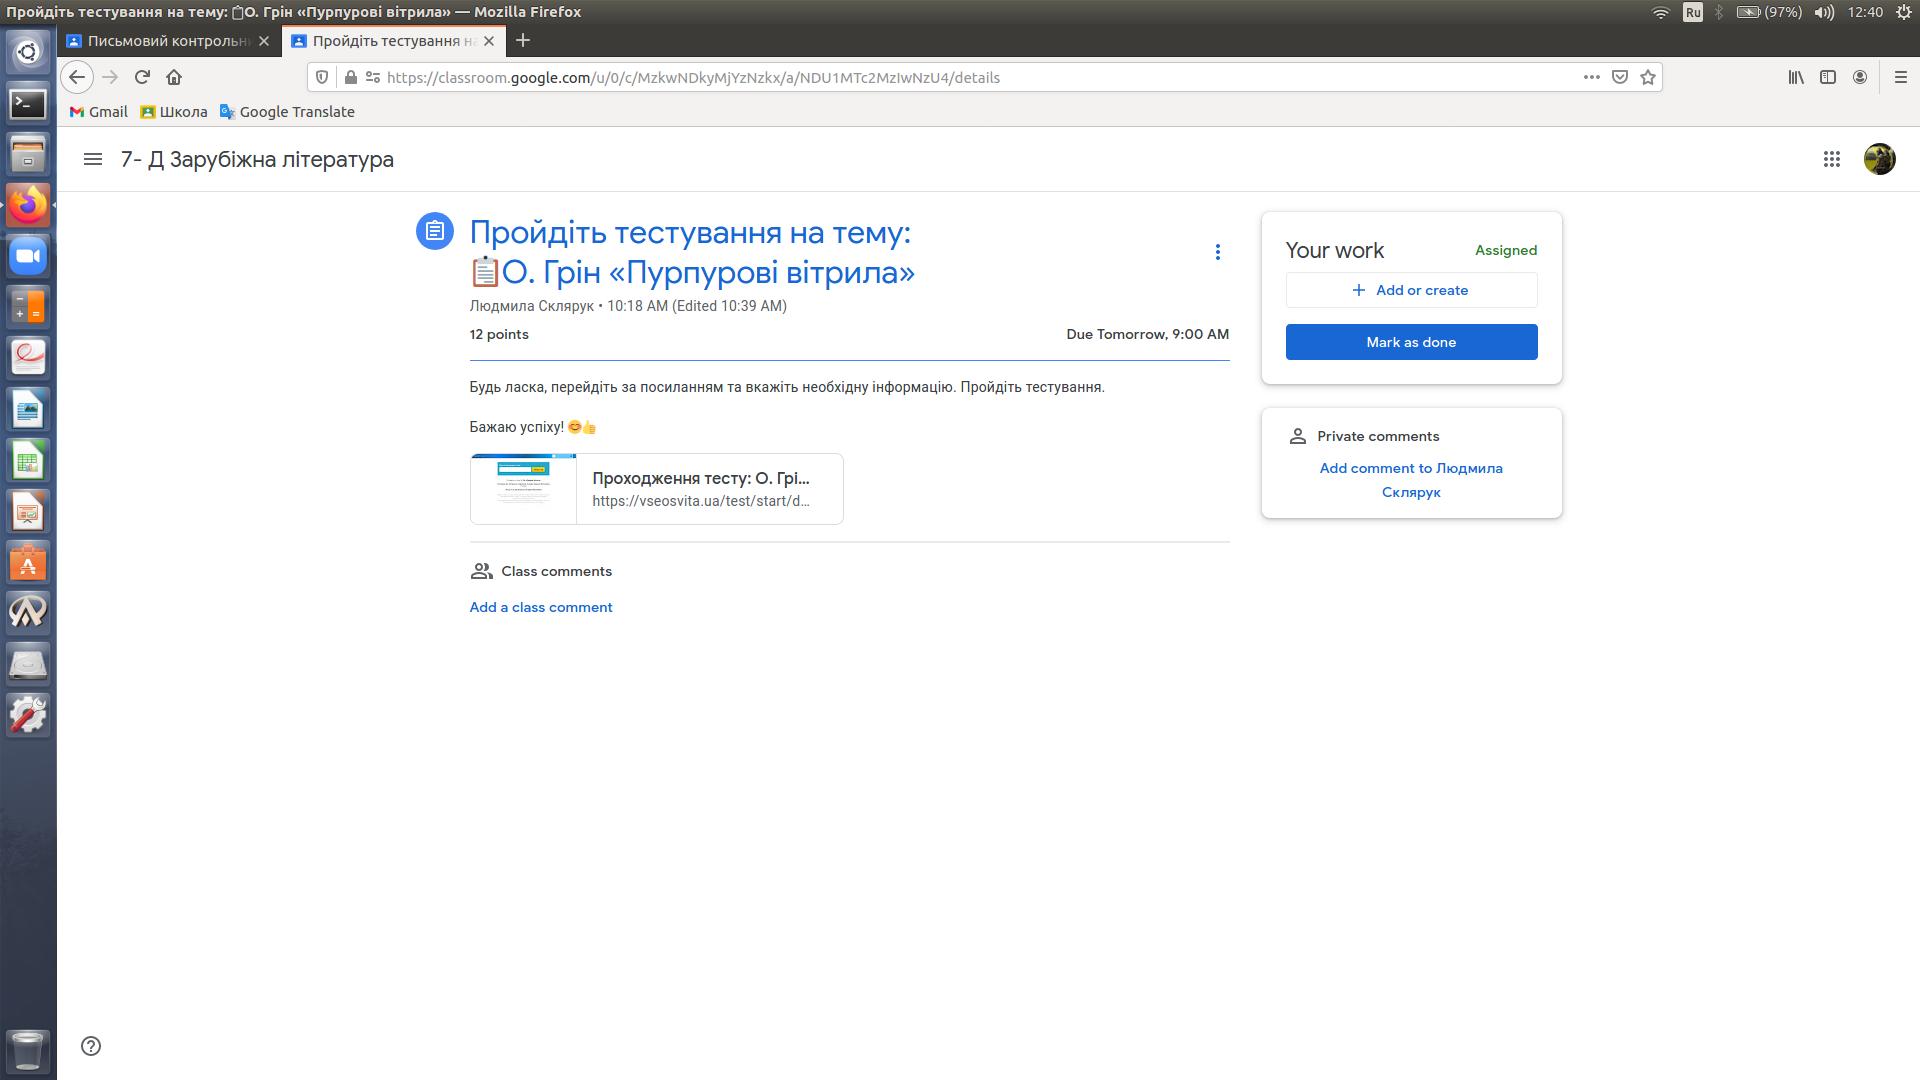Viewport: 1920px width, 1080px height.
Task: Click the assignment three-dot options menu
Action: (1217, 252)
